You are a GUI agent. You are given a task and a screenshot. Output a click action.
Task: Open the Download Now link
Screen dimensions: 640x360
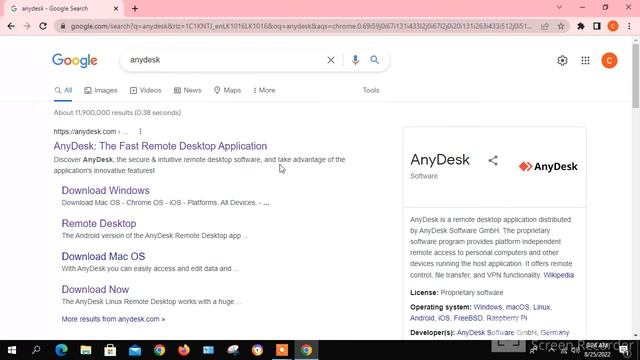[x=95, y=289]
